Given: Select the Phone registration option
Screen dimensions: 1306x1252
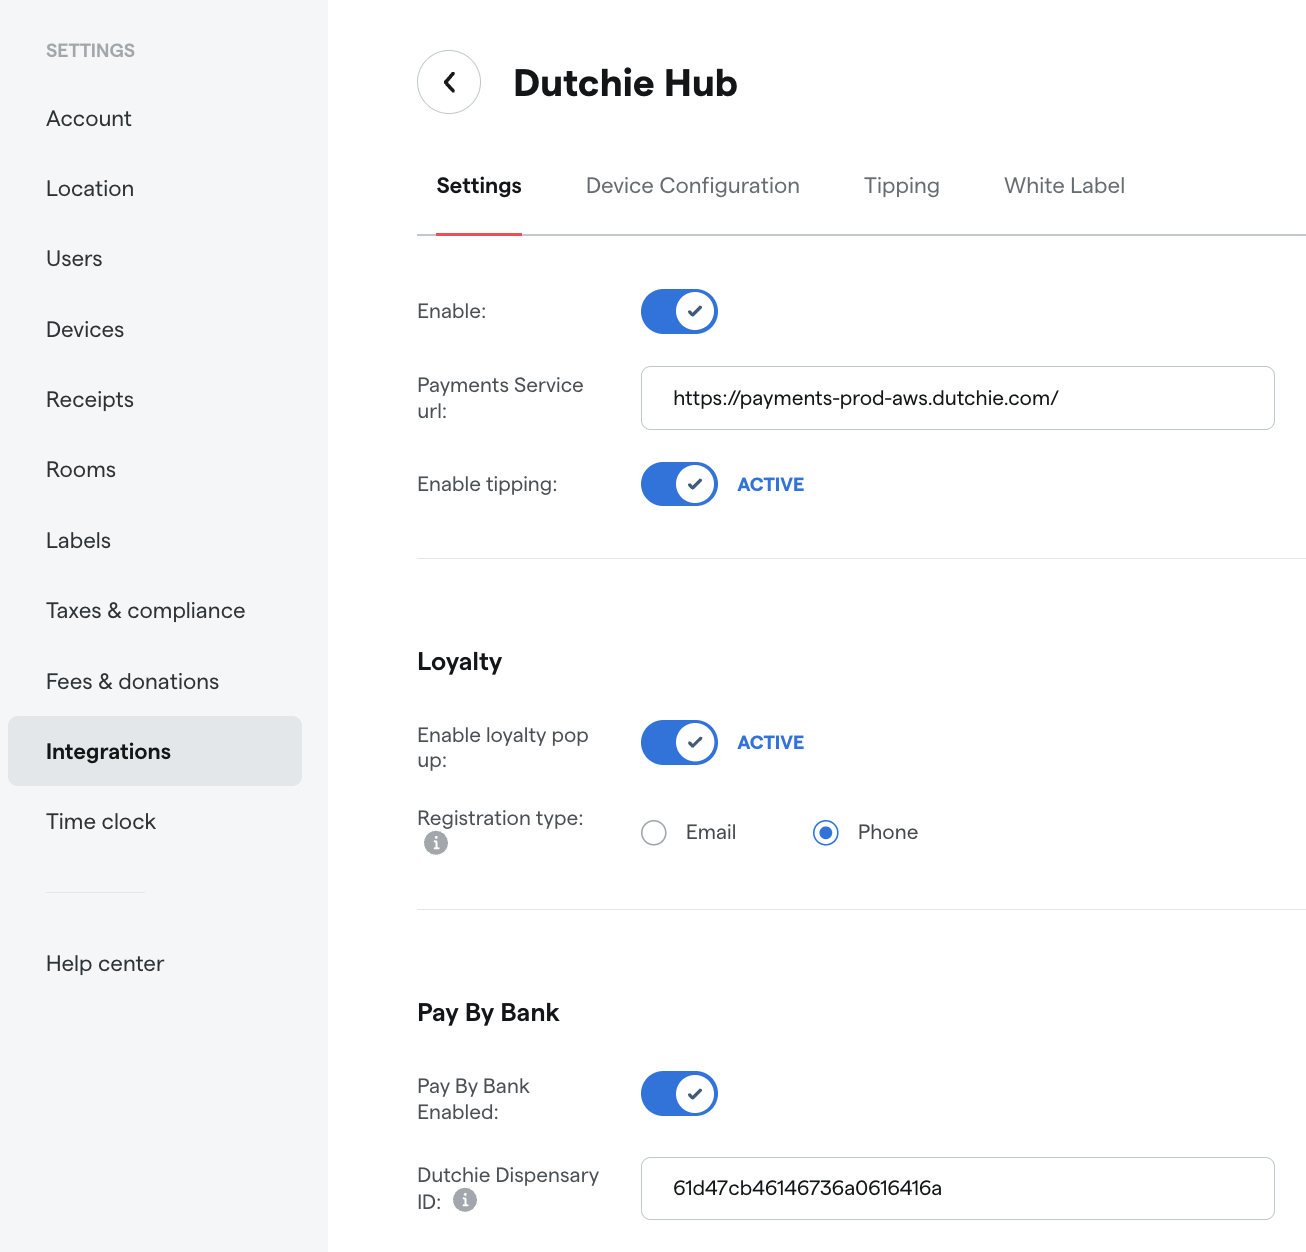Looking at the screenshot, I should coord(825,832).
